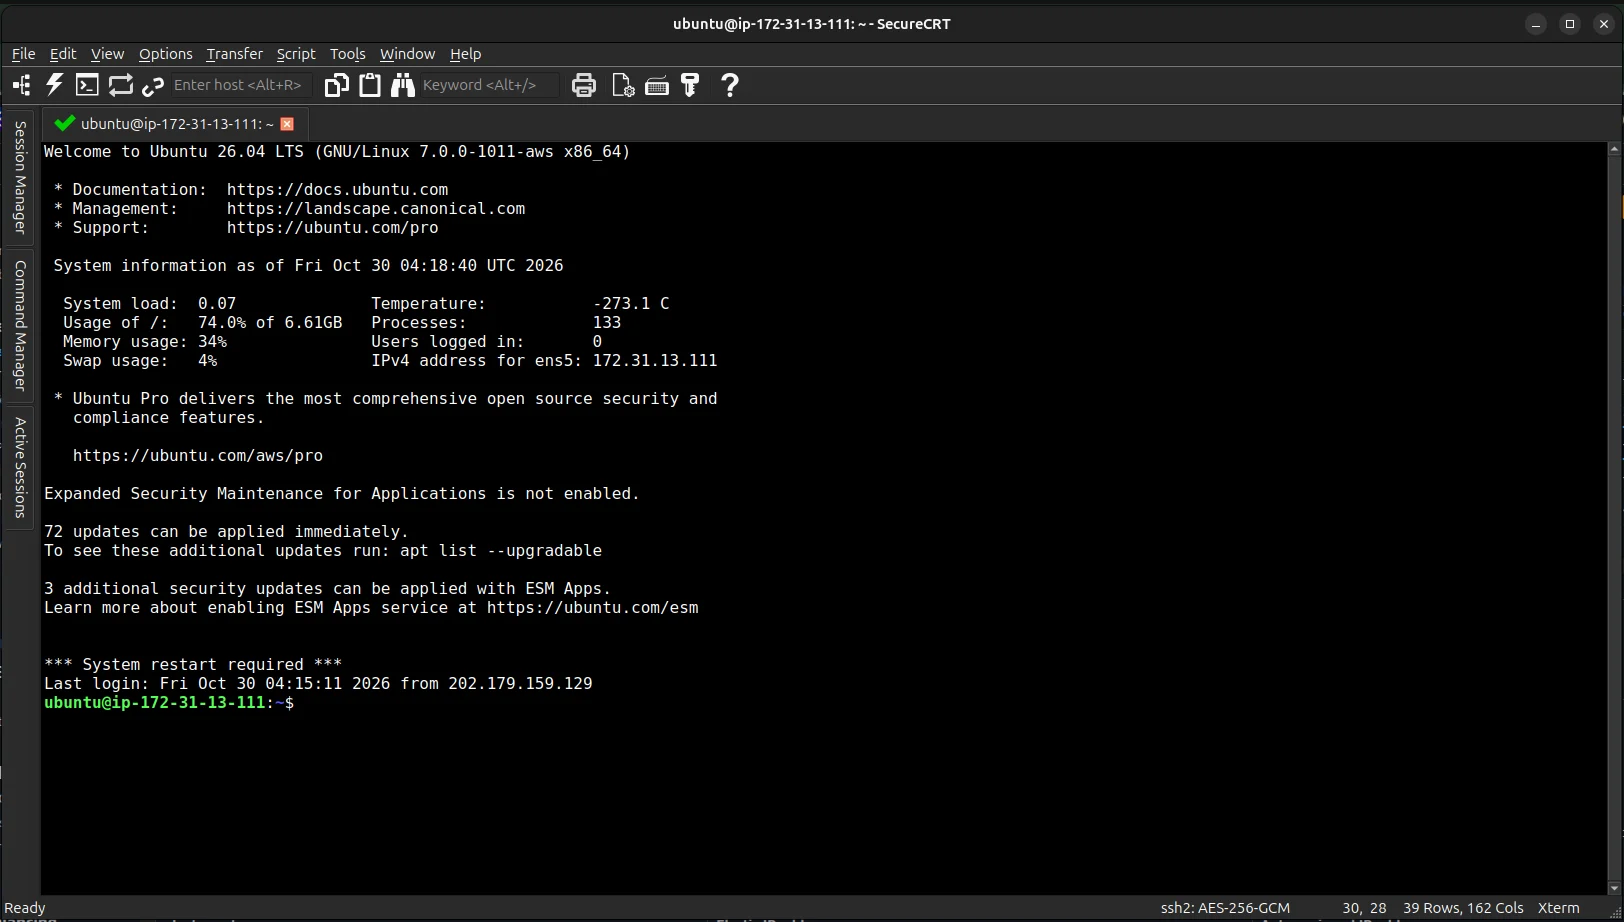Open the Script menu
This screenshot has height=922, width=1624.
pyautogui.click(x=296, y=54)
